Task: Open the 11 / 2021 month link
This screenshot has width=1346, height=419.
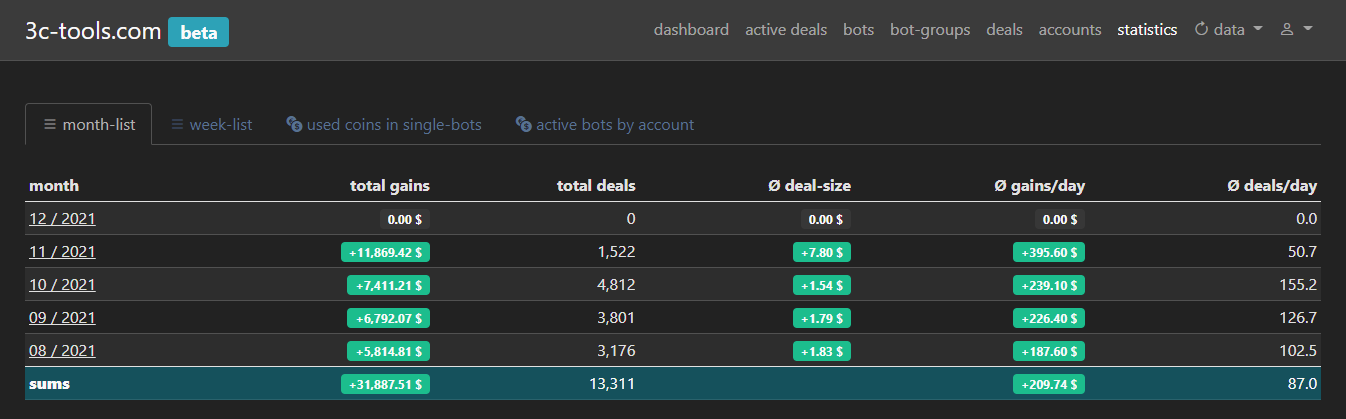Action: (62, 252)
